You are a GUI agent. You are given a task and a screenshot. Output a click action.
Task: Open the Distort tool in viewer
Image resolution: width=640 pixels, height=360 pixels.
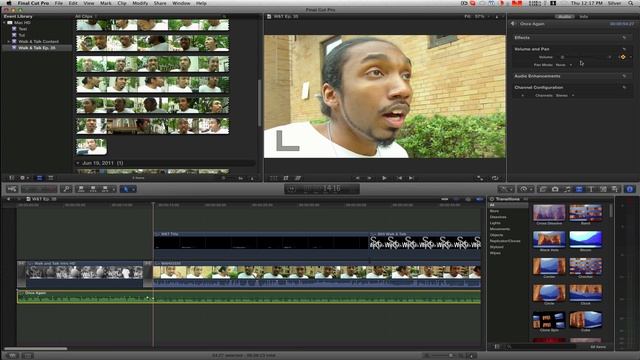298,178
